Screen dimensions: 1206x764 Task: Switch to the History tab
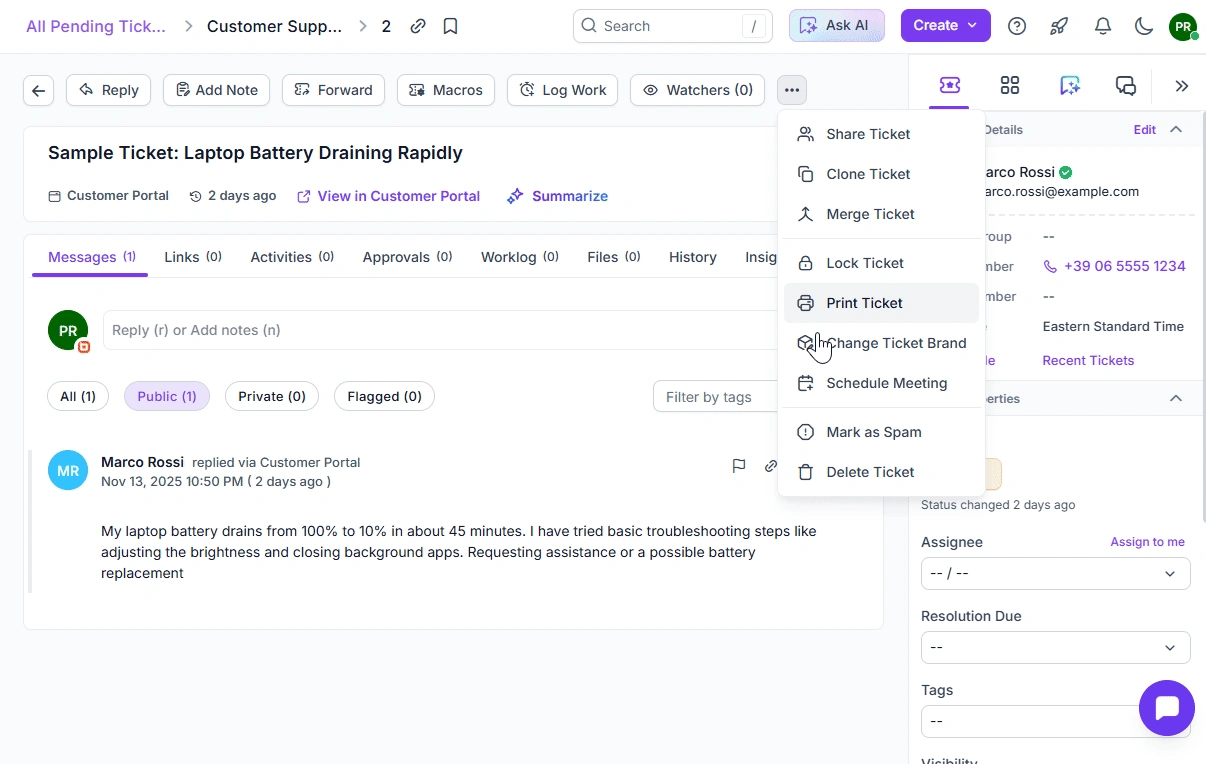[692, 257]
